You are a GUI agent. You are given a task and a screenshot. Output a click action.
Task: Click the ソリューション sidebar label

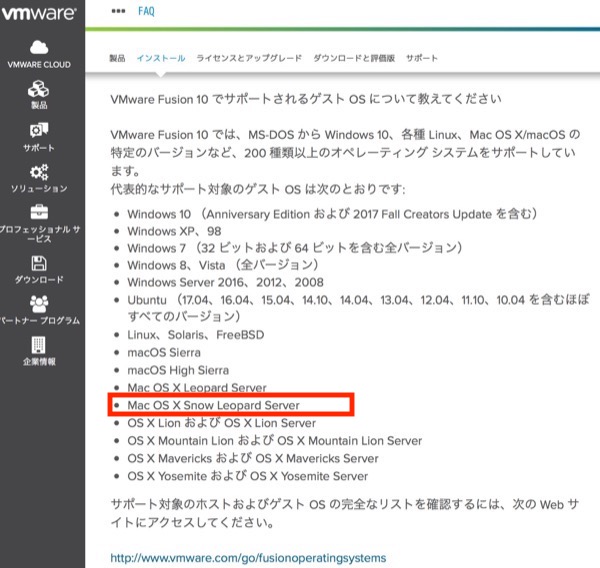pyautogui.click(x=39, y=188)
